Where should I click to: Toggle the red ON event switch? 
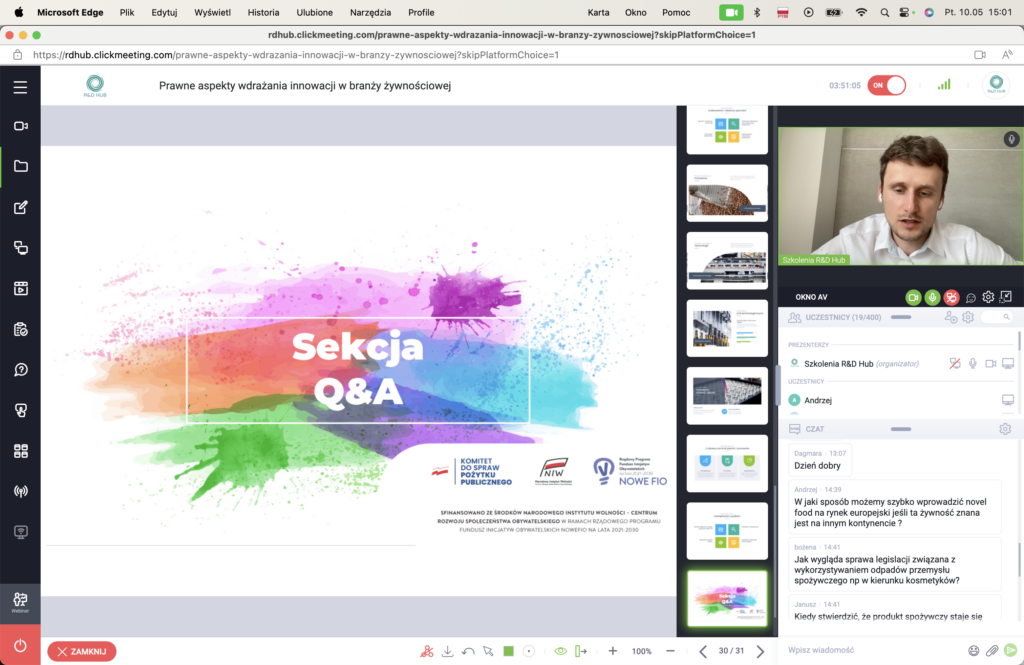[x=886, y=85]
